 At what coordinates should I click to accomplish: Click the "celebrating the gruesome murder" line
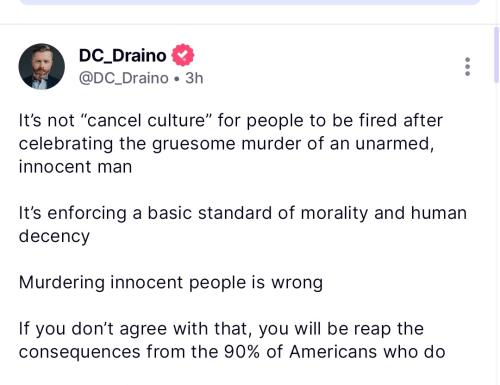coord(226,144)
